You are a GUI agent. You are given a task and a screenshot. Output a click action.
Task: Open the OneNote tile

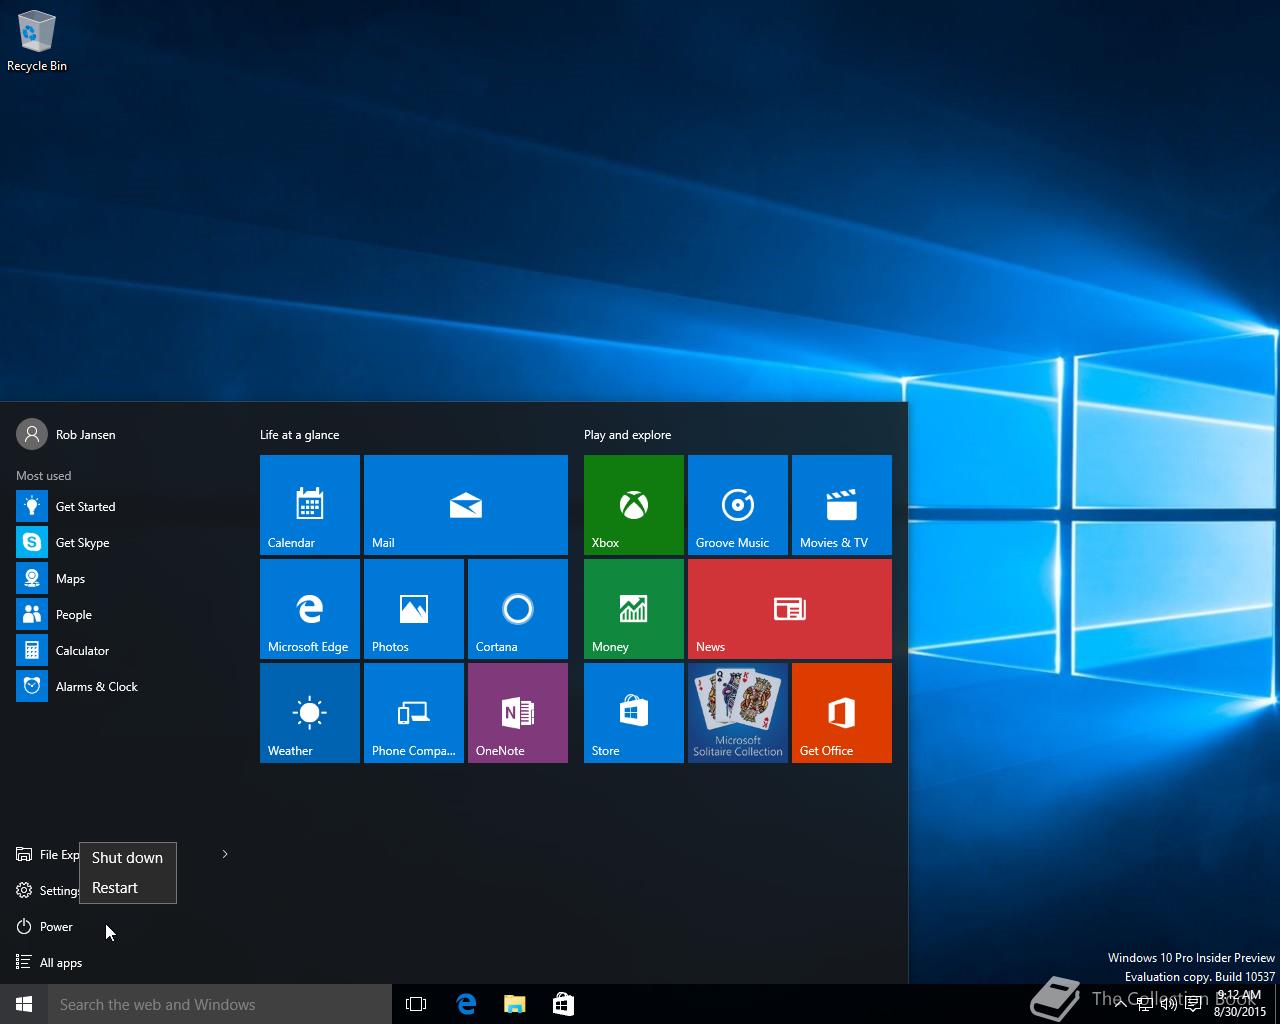(518, 713)
